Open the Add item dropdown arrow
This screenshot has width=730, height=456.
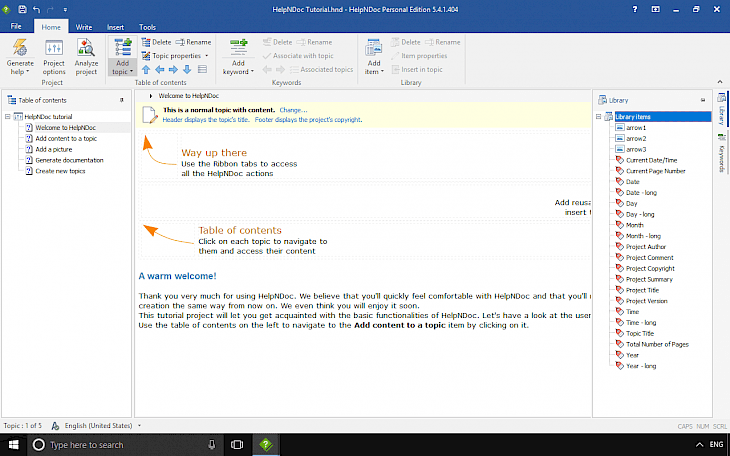tap(382, 72)
